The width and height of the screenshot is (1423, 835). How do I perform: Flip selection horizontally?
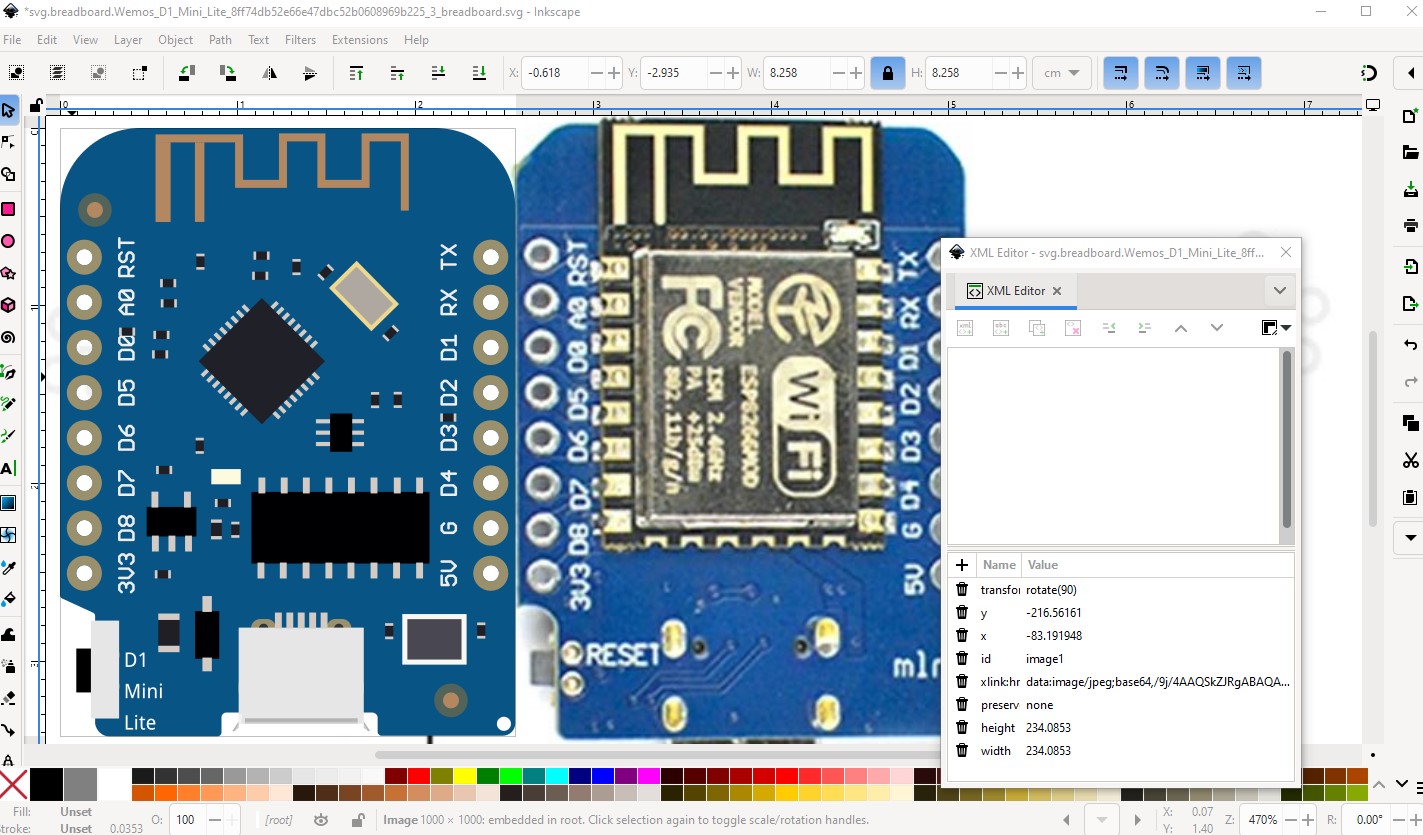pos(269,73)
